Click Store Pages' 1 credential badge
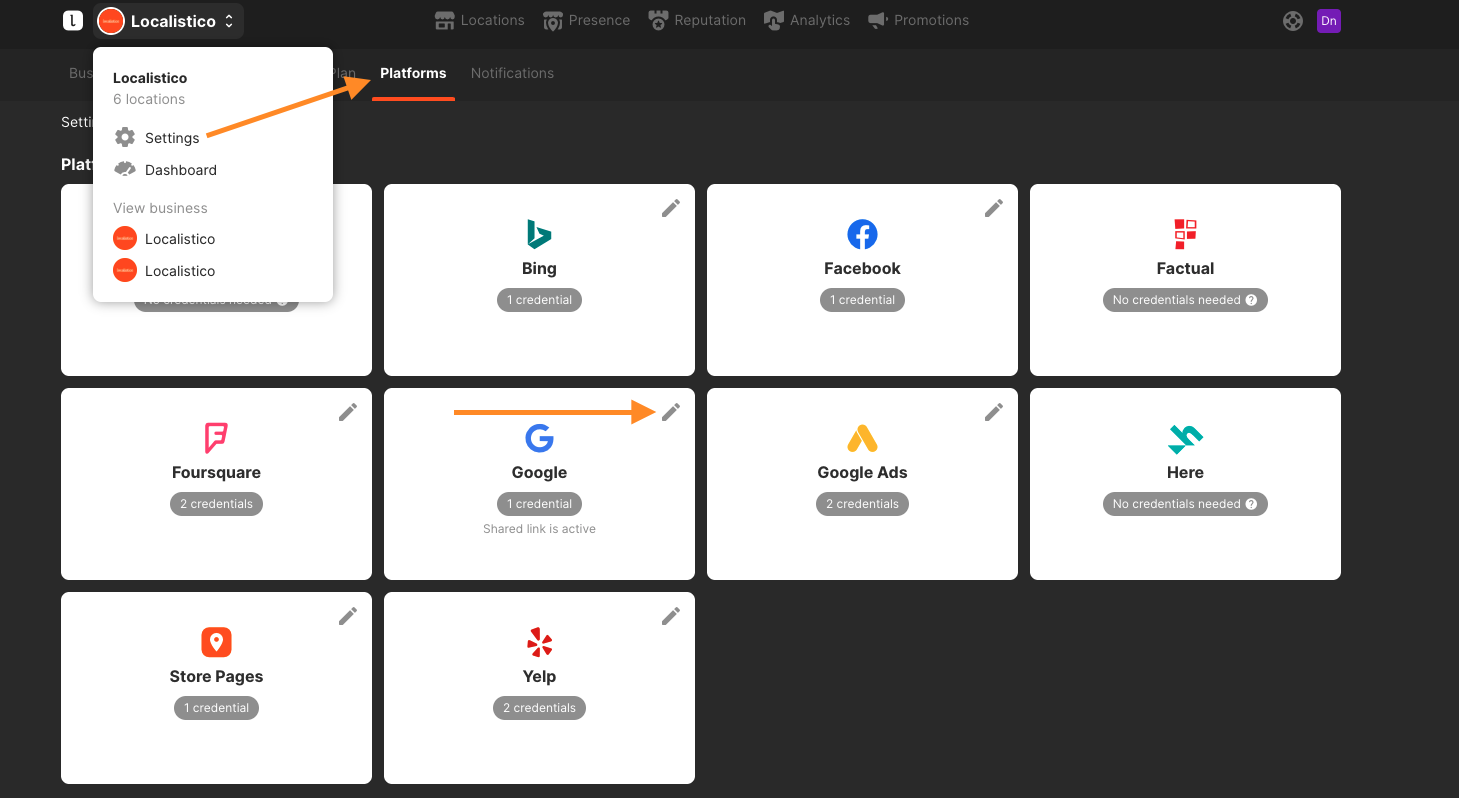Image resolution: width=1459 pixels, height=798 pixels. pos(216,708)
